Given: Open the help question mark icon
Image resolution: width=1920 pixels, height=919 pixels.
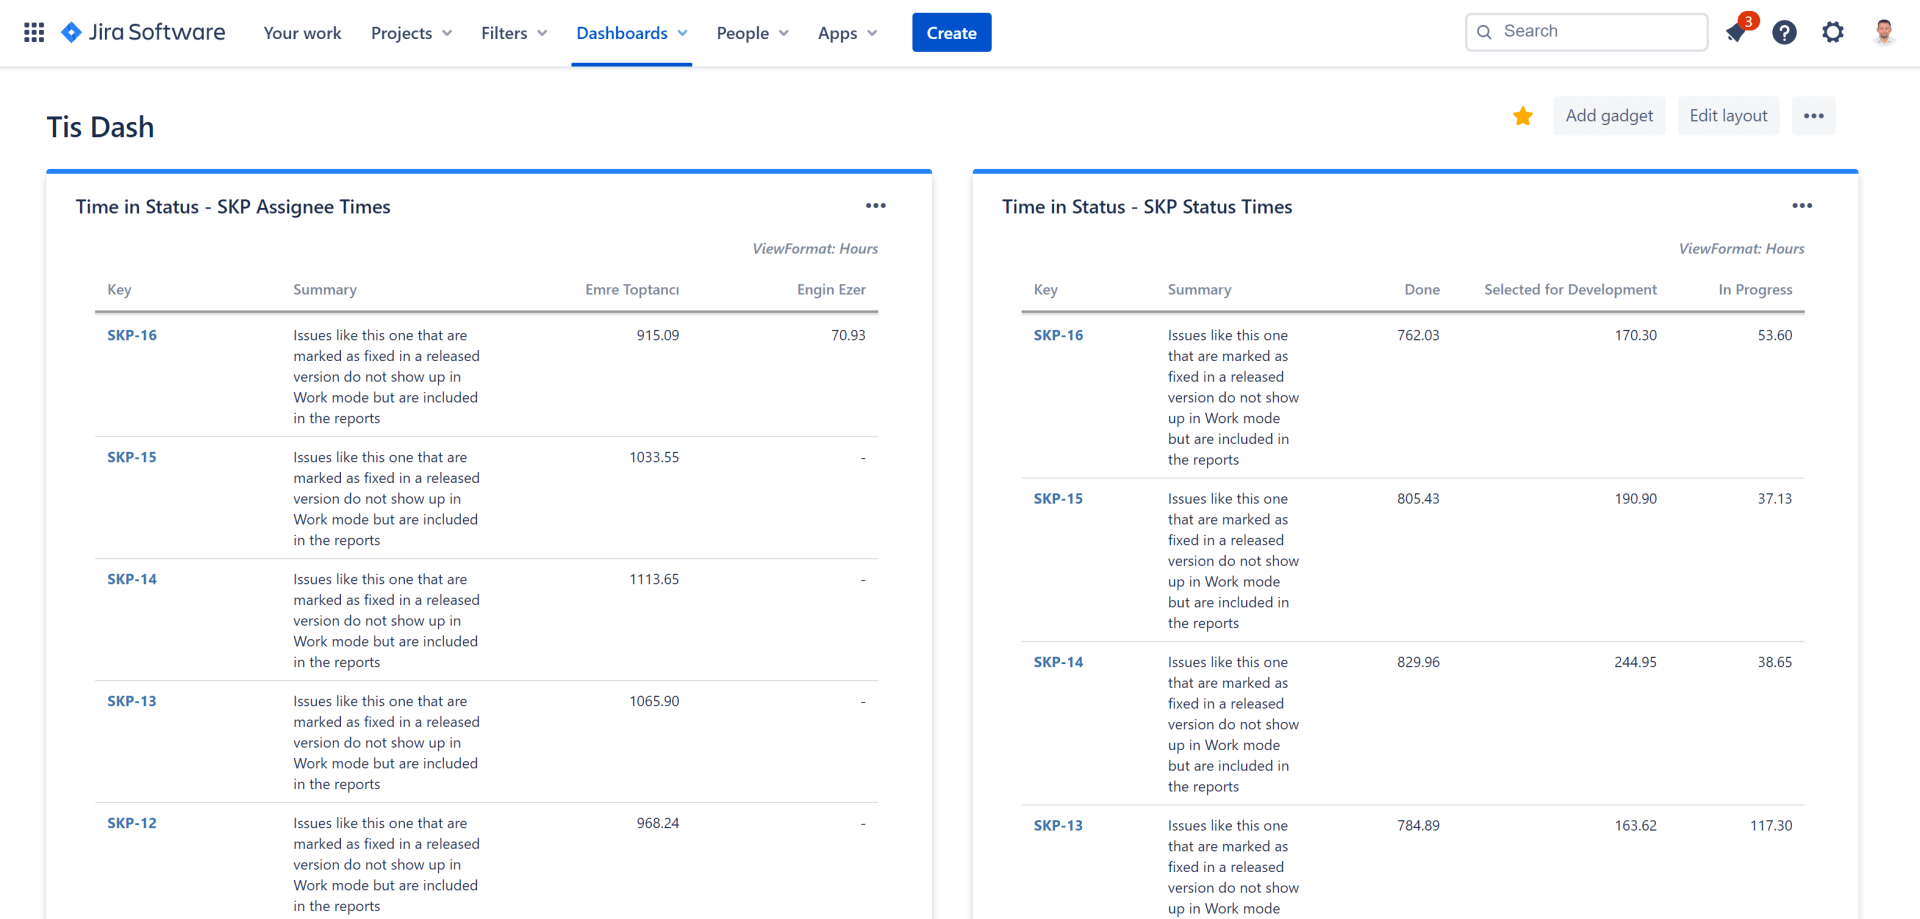Looking at the screenshot, I should (1784, 33).
